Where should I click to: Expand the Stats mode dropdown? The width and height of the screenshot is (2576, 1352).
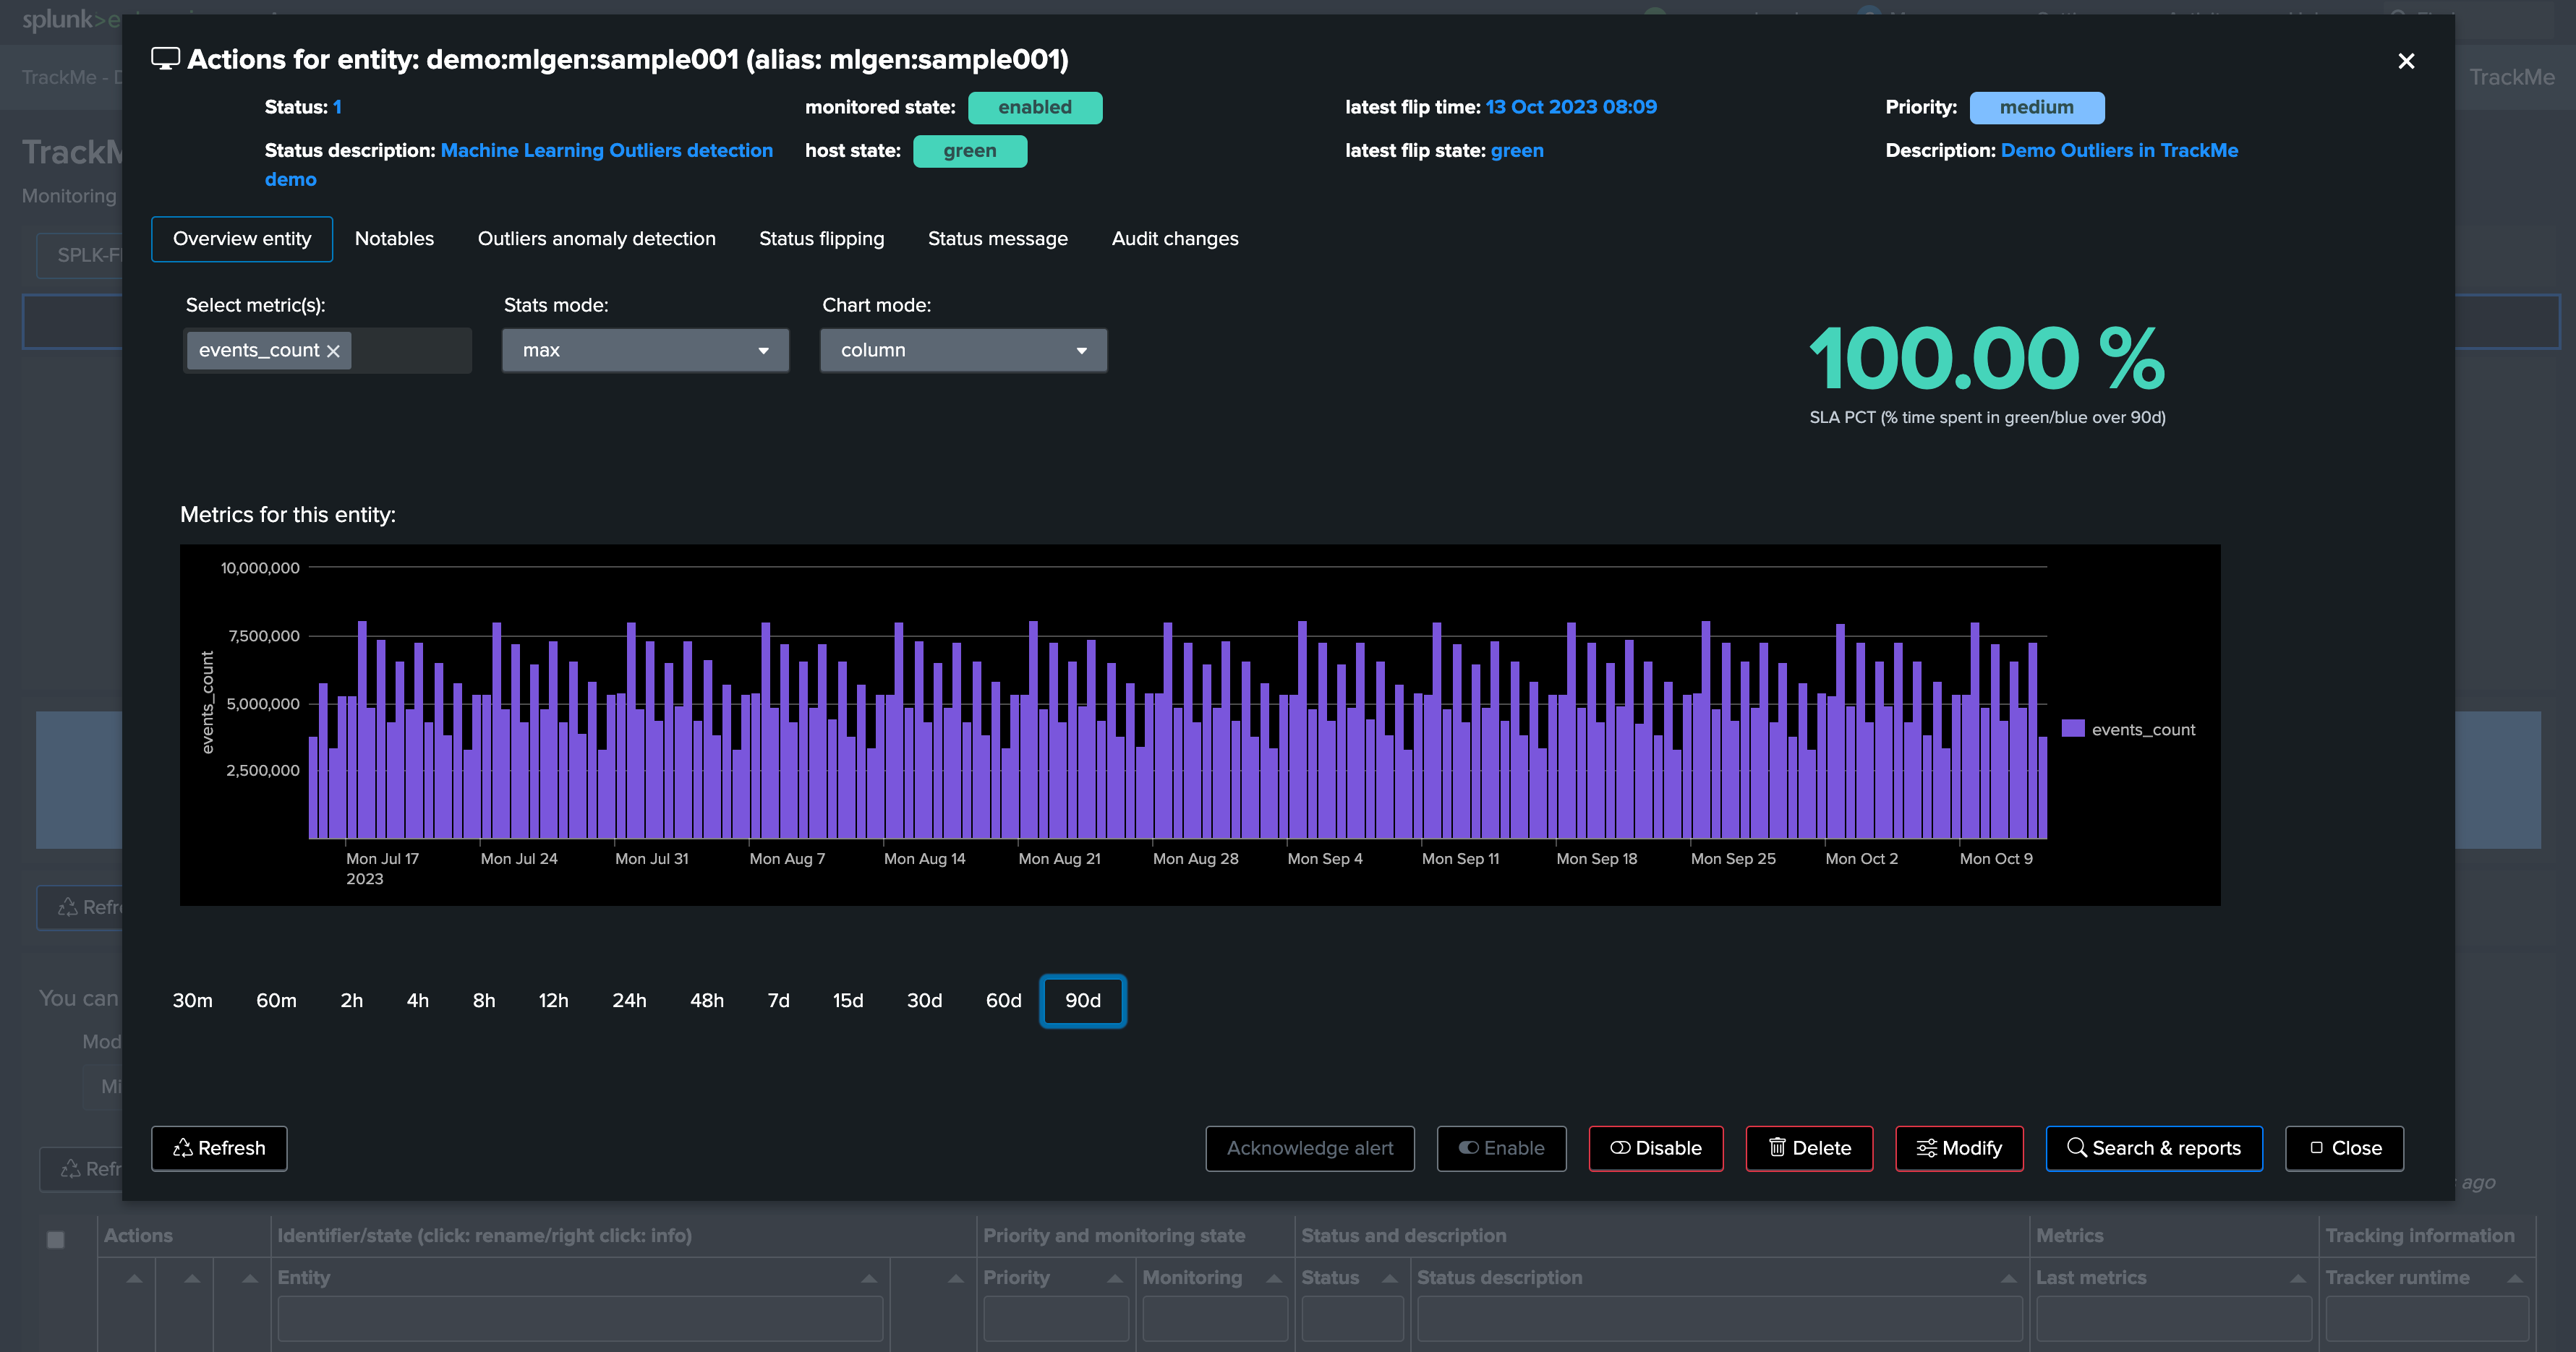coord(645,351)
